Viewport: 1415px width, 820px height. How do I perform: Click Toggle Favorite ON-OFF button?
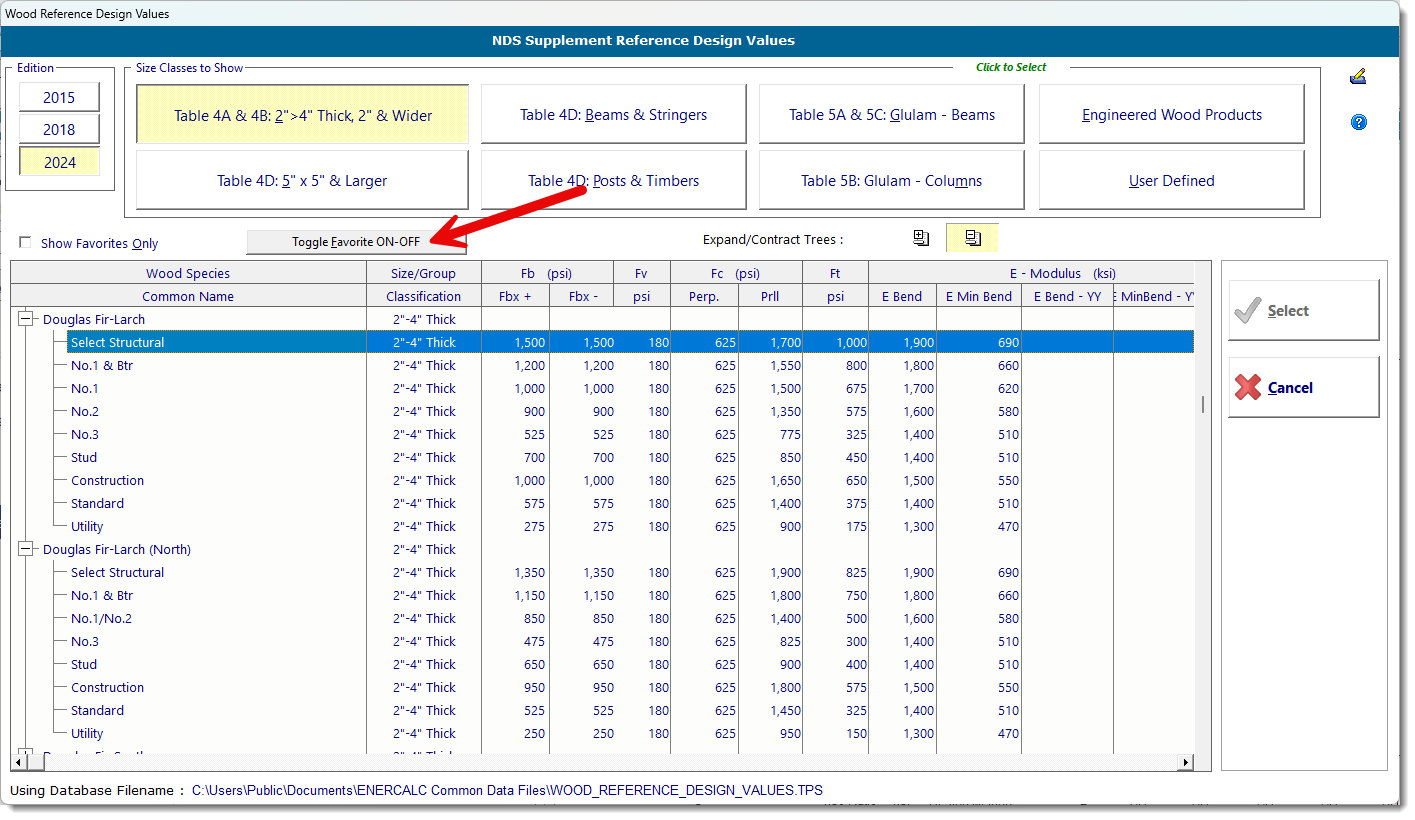pyautogui.click(x=355, y=242)
